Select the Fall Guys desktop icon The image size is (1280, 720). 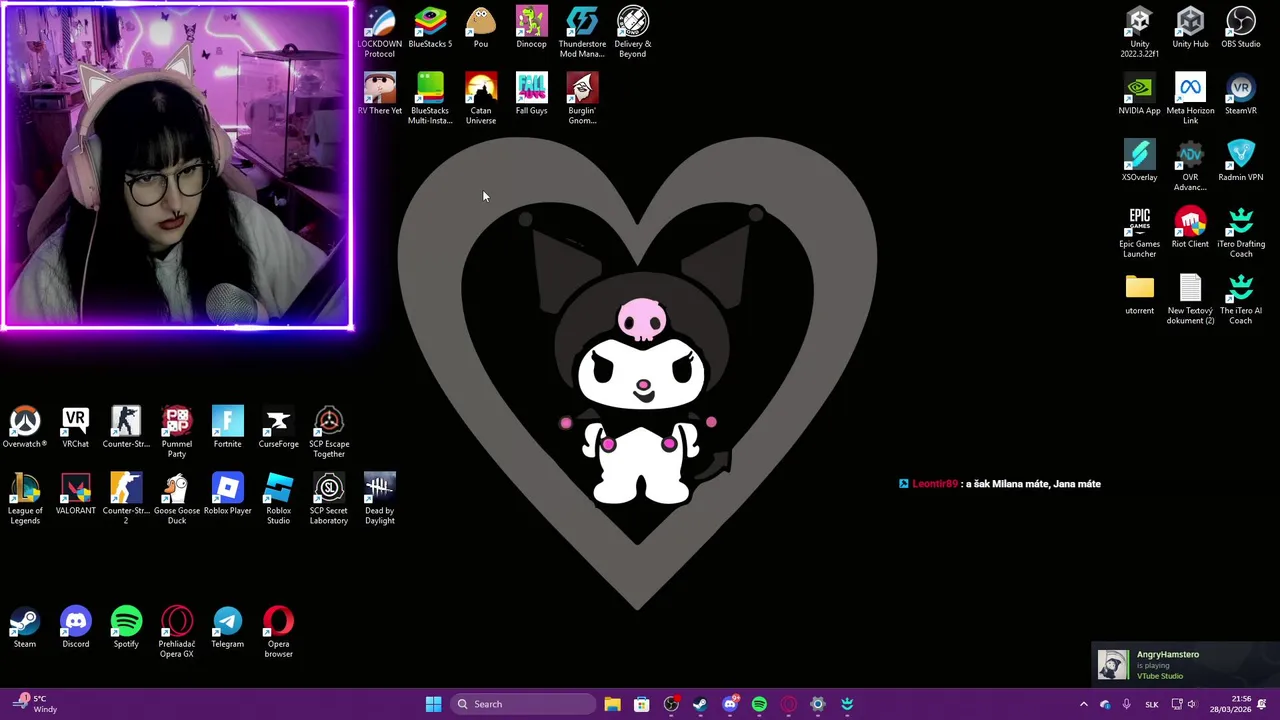point(532,94)
